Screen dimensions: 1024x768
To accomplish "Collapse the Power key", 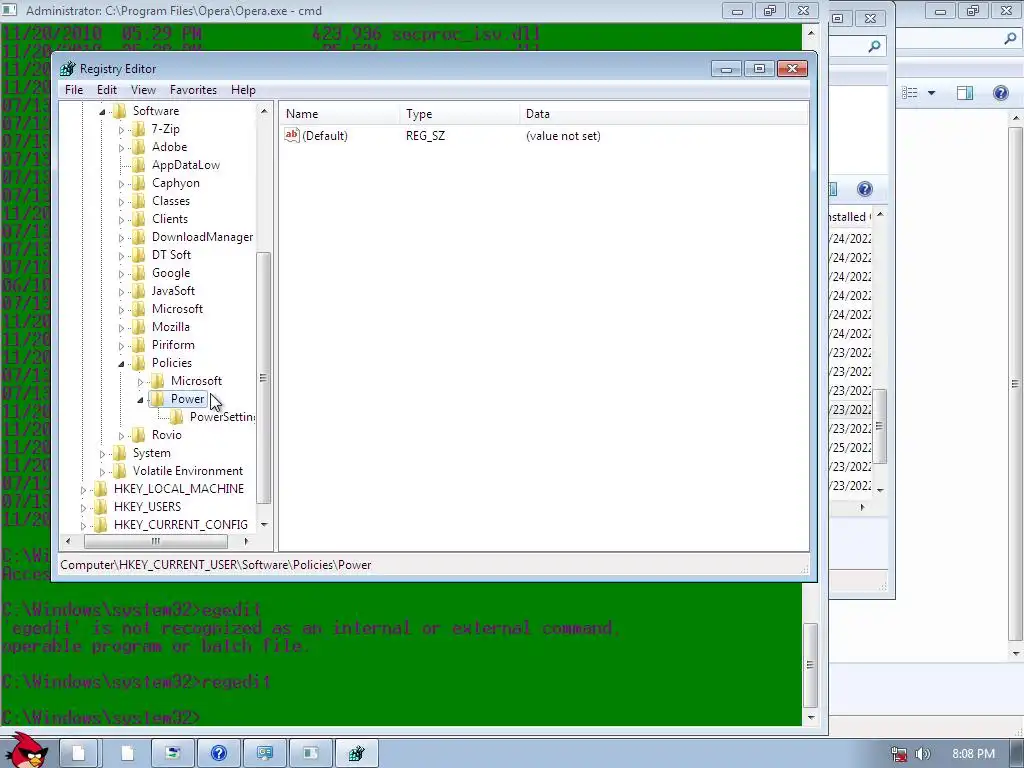I will 140,400.
